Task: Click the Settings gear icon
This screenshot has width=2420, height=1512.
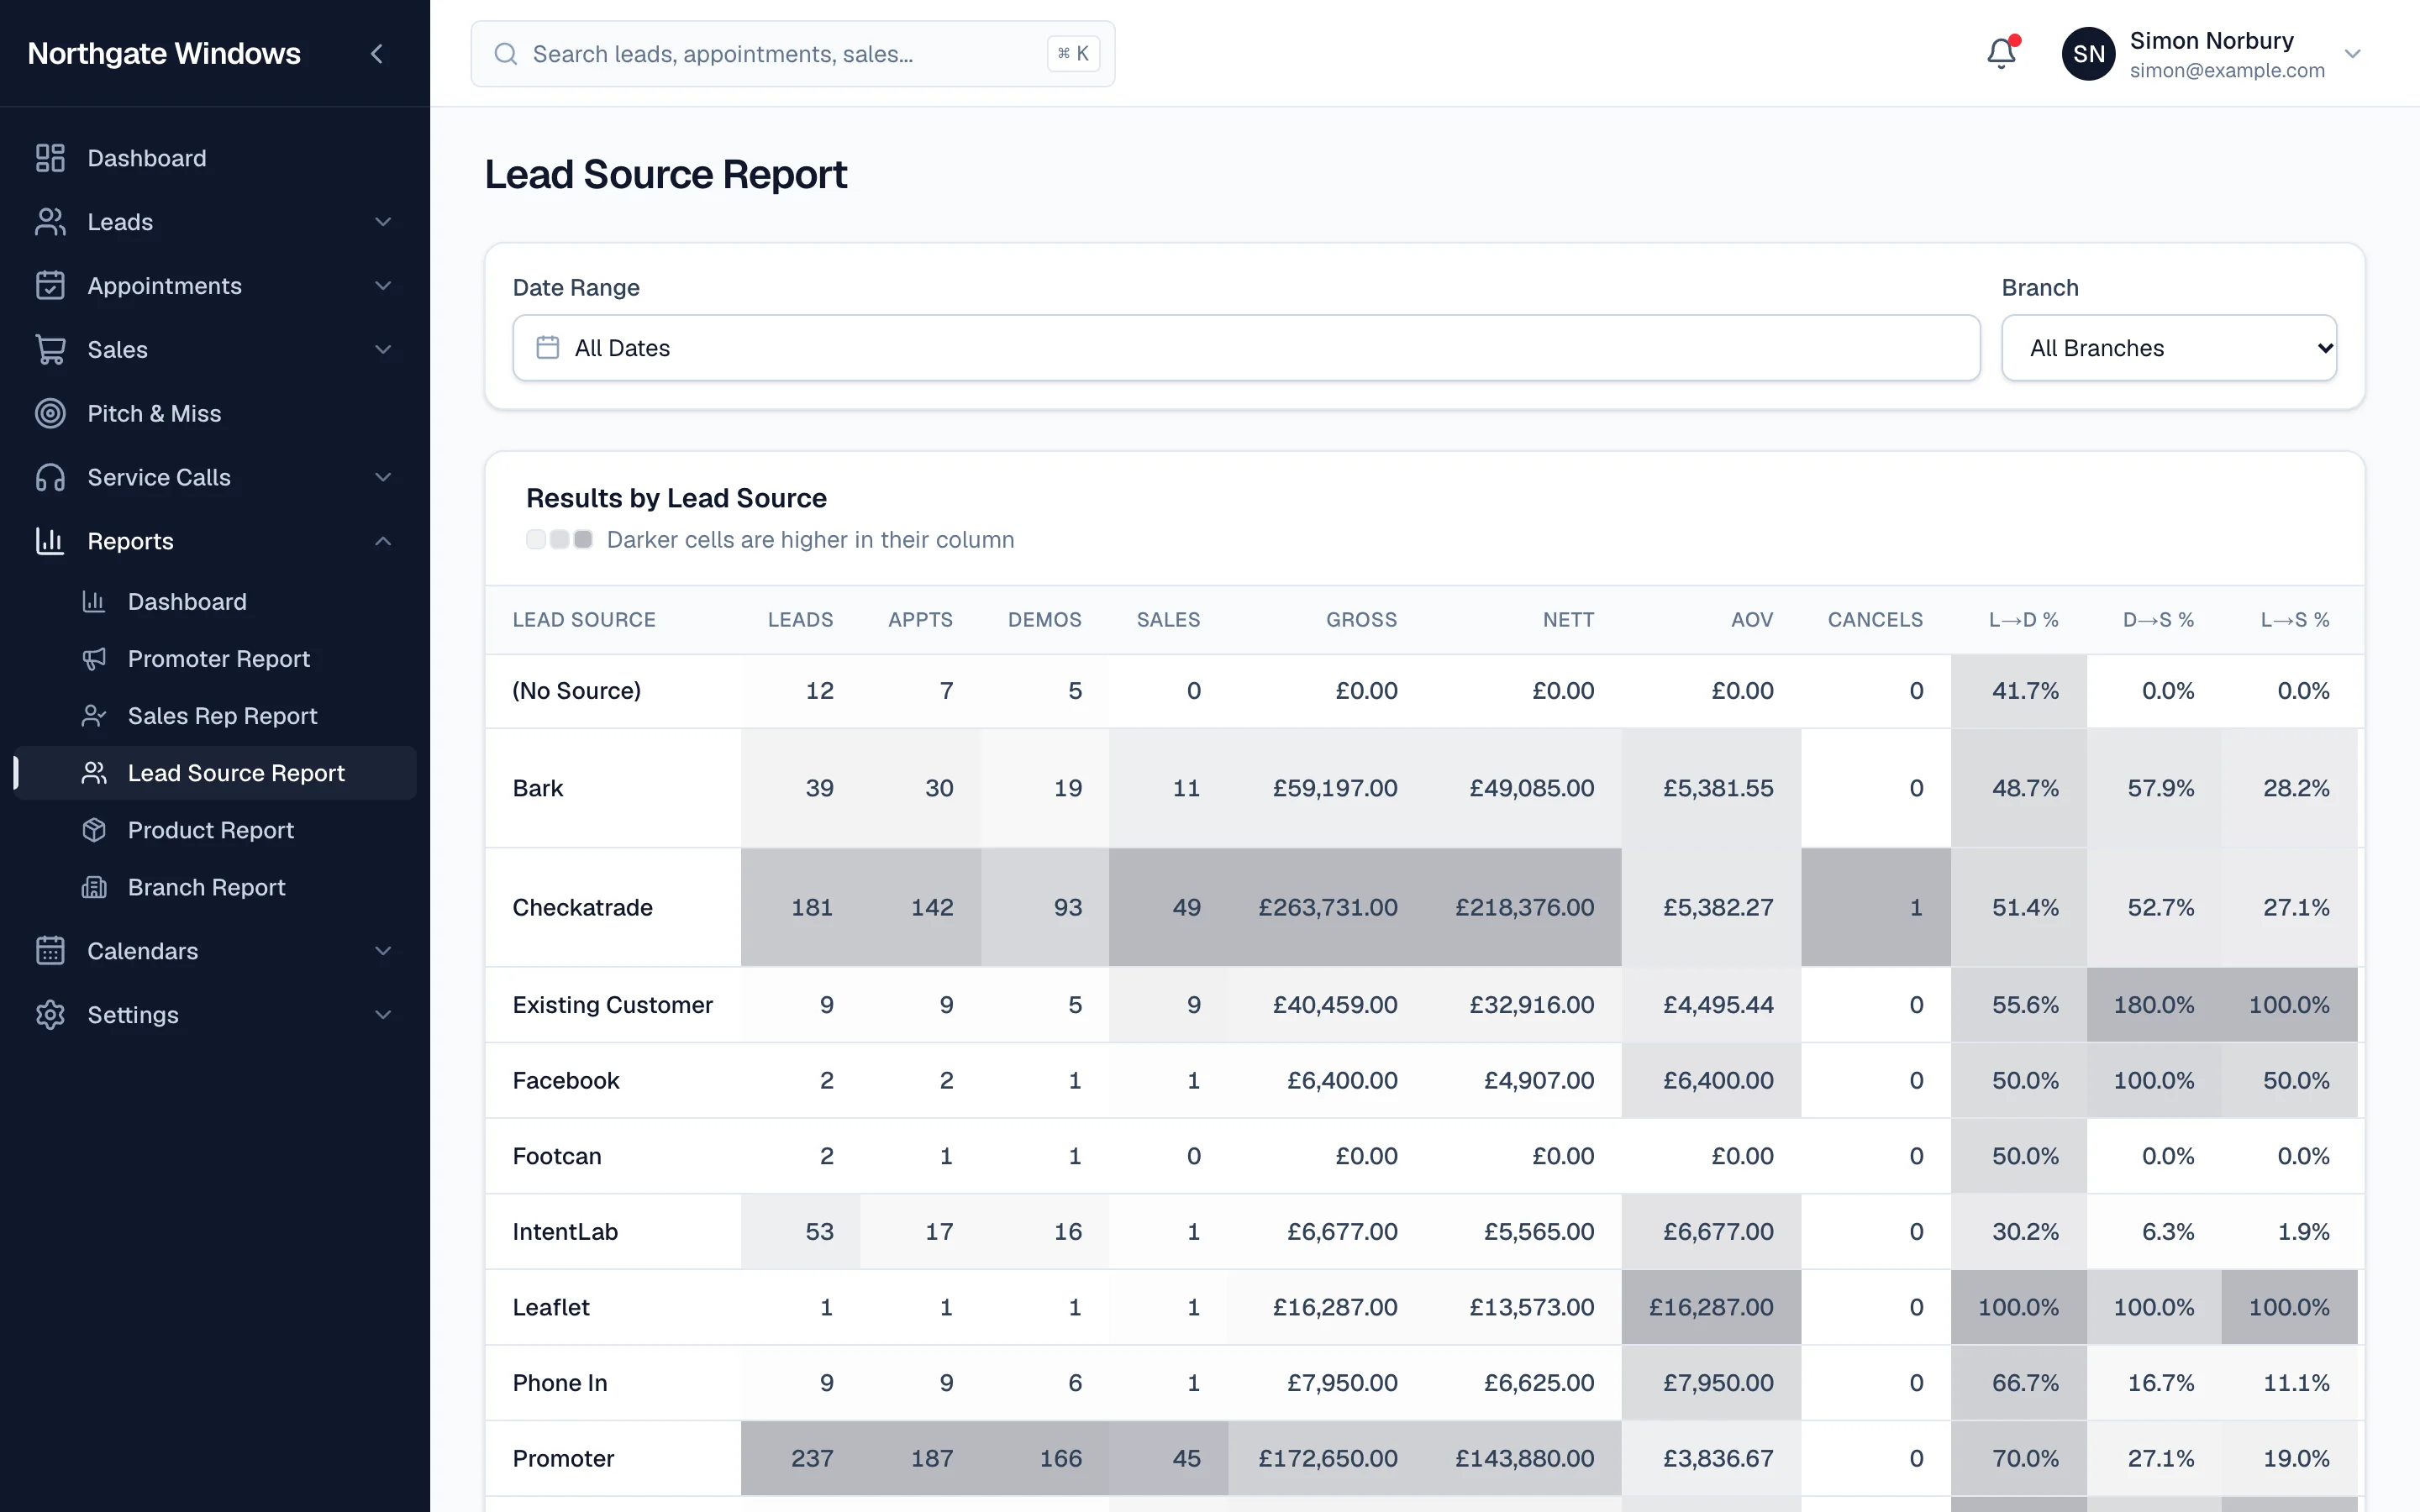Action: (x=50, y=1015)
